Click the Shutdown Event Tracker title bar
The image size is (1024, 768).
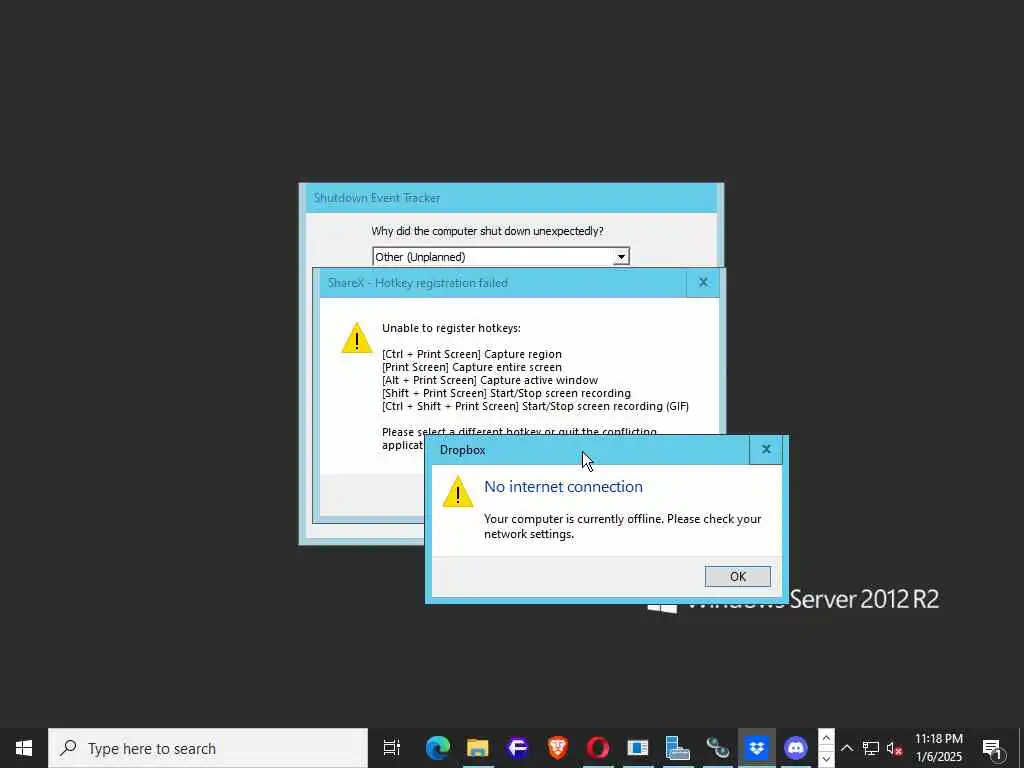click(511, 198)
